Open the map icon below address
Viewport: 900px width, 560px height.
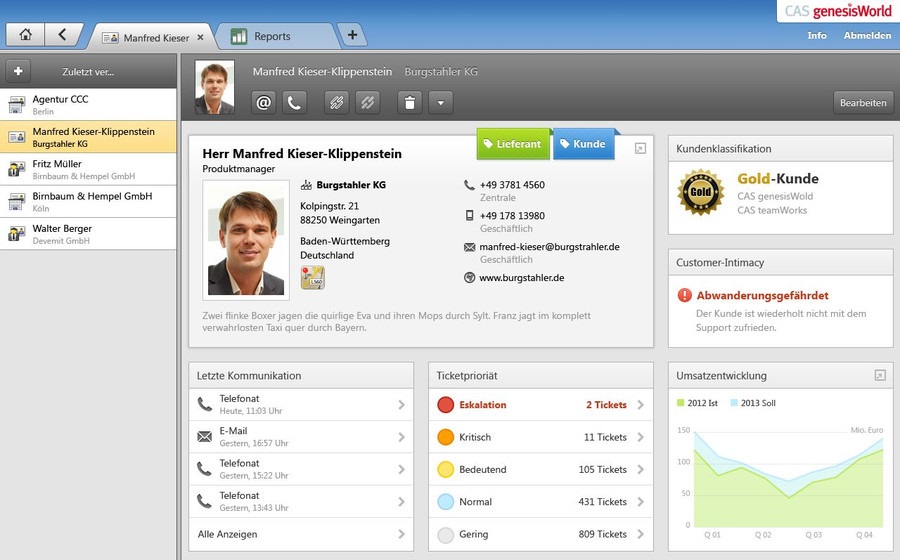(313, 277)
